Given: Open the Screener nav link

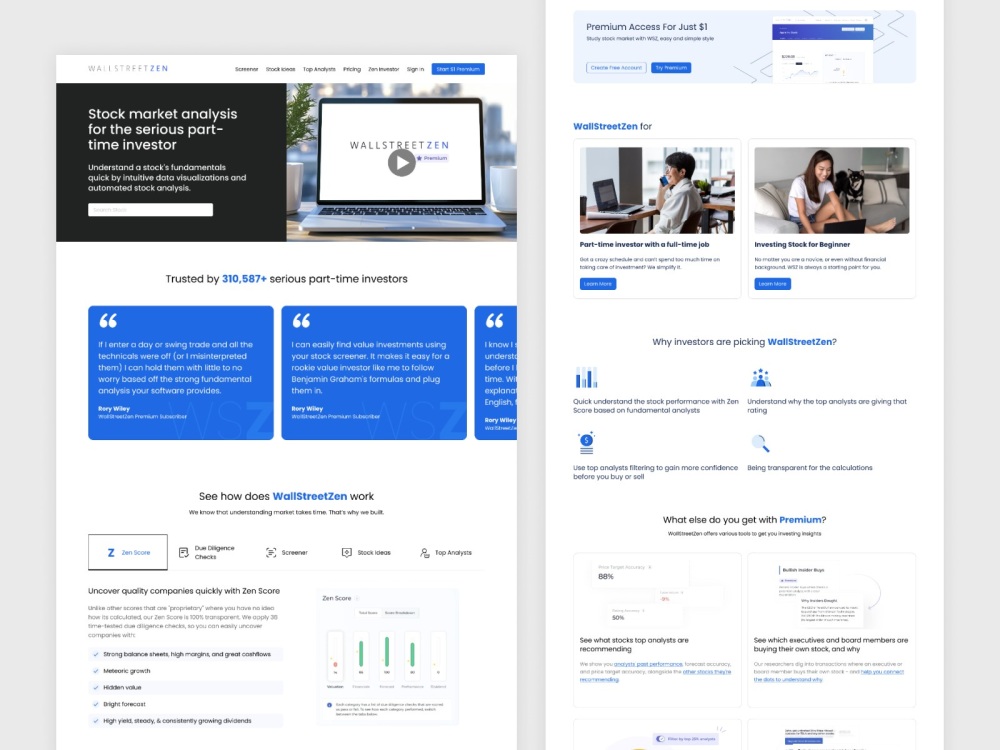Looking at the screenshot, I should (x=246, y=69).
